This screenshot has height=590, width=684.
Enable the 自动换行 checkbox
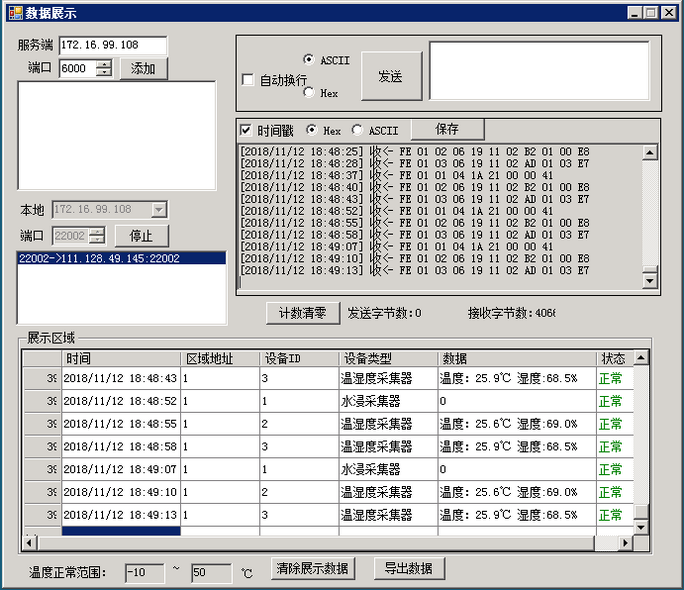pyautogui.click(x=248, y=80)
